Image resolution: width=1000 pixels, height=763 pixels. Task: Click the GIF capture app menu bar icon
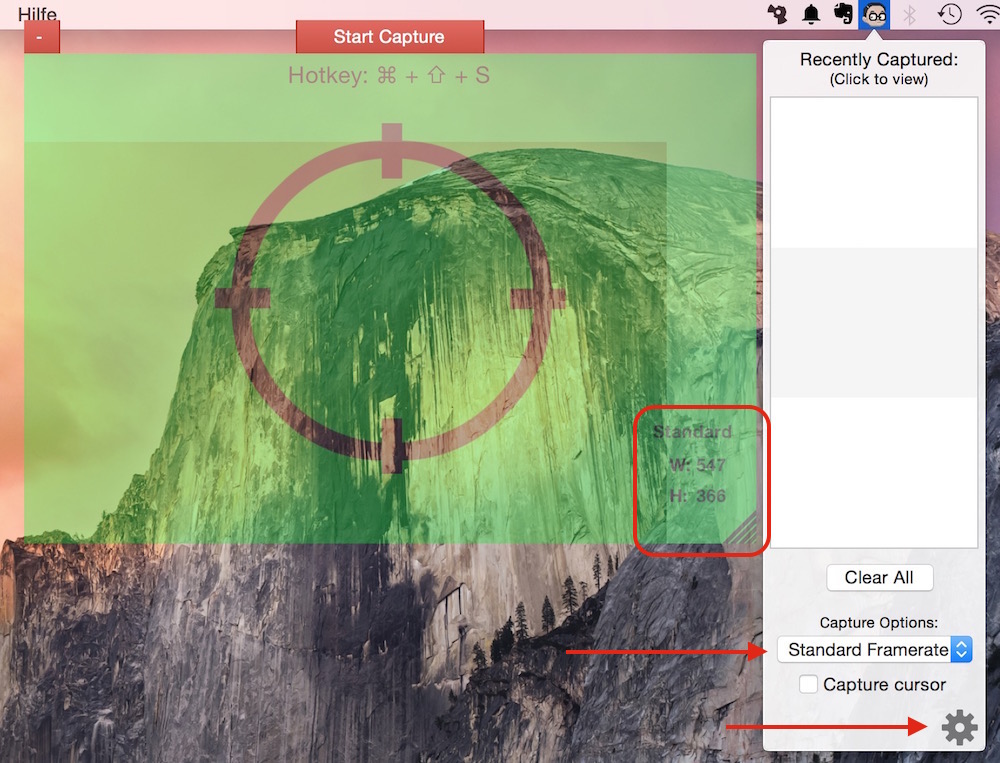(x=875, y=14)
